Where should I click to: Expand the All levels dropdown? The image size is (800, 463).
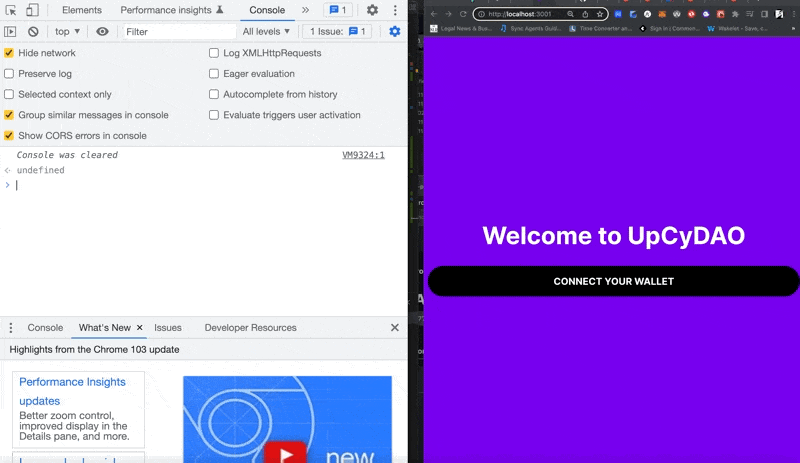(x=266, y=32)
